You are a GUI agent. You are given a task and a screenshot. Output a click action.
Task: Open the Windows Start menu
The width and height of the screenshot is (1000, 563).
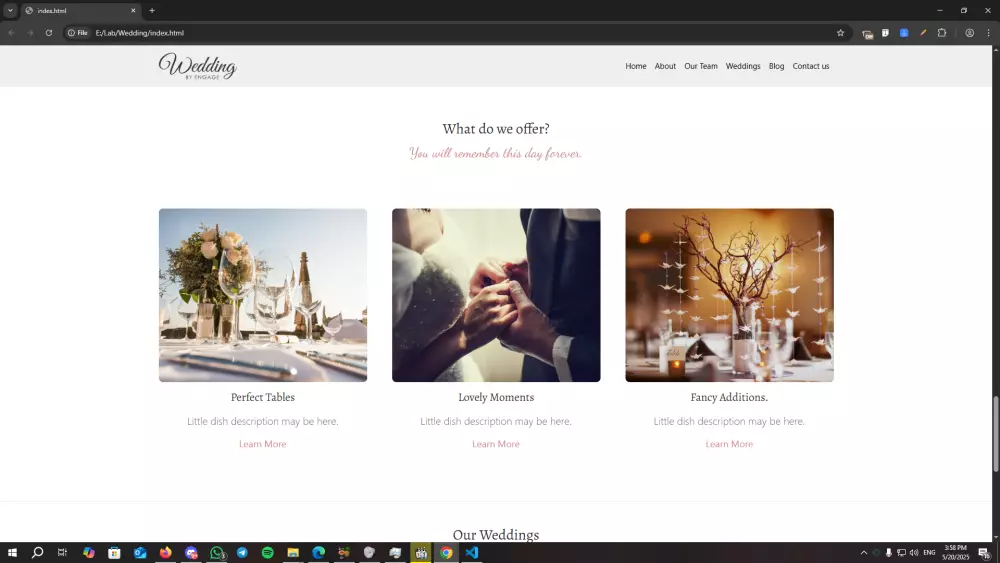tap(12, 553)
